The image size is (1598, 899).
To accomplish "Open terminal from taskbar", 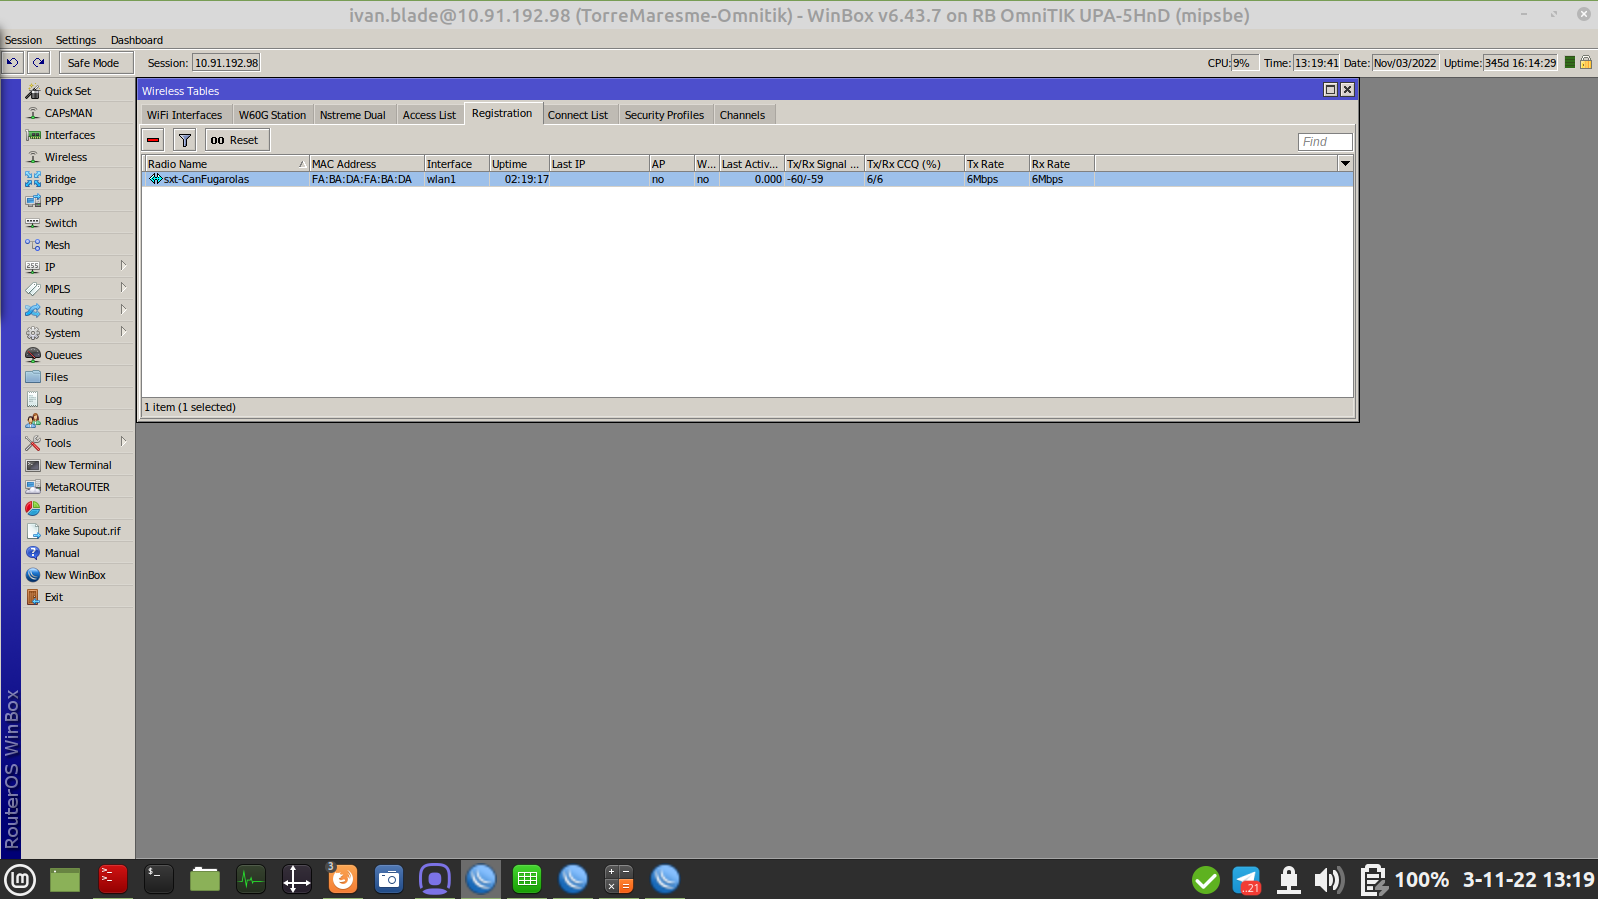I will pyautogui.click(x=159, y=879).
